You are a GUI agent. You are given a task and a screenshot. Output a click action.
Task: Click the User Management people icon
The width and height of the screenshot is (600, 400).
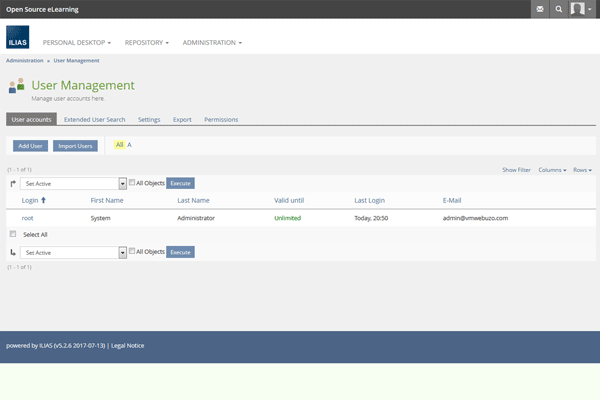(16, 87)
